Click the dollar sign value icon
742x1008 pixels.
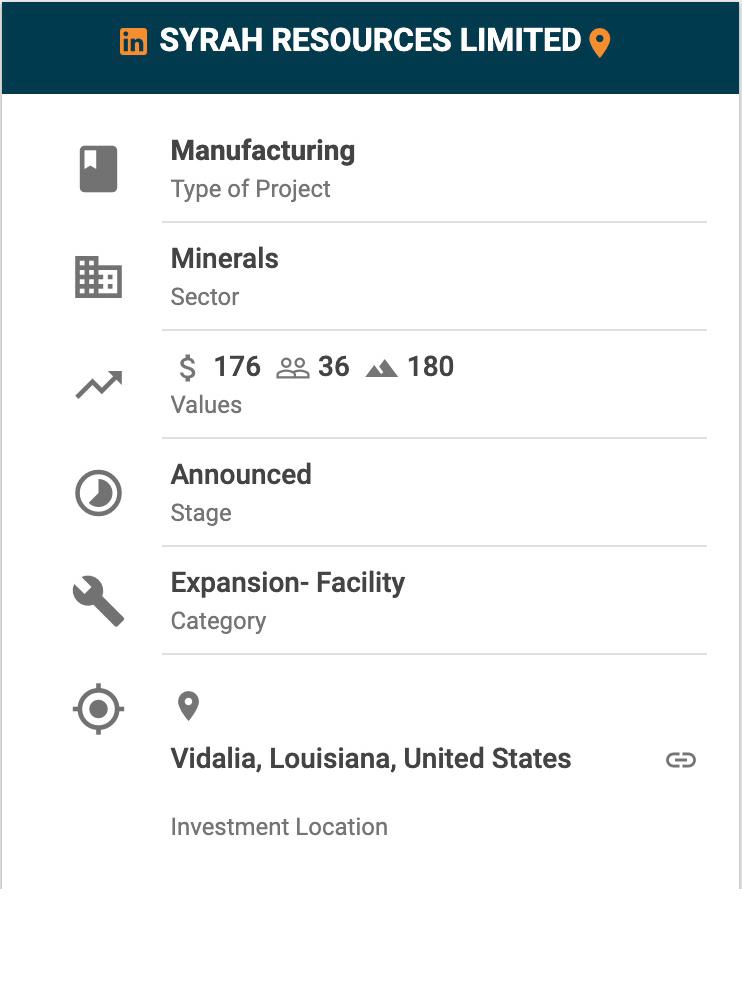click(x=187, y=368)
